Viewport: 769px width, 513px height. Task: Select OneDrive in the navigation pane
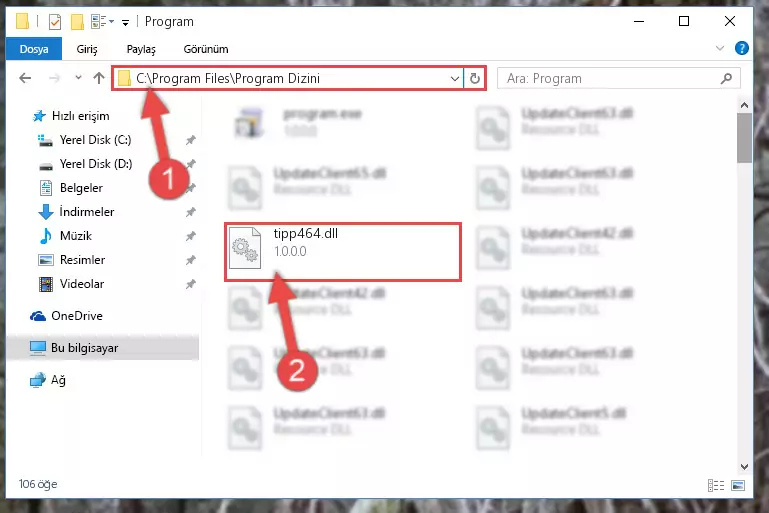[x=77, y=316]
